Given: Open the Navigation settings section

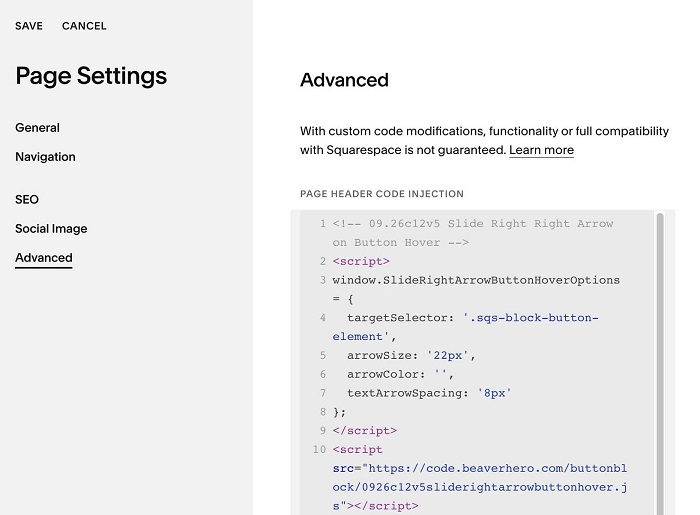Looking at the screenshot, I should coord(46,157).
